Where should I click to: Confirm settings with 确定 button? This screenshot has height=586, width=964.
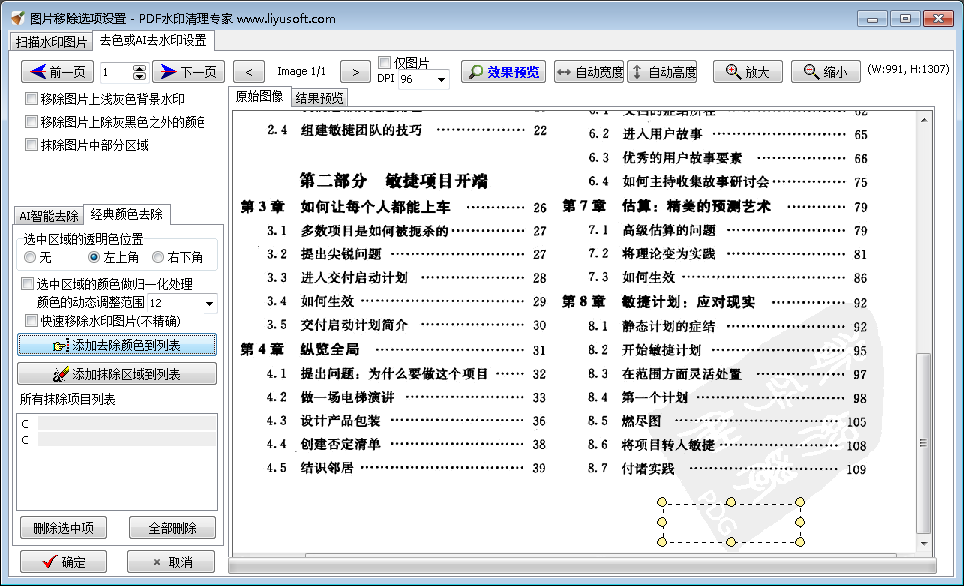click(62, 561)
